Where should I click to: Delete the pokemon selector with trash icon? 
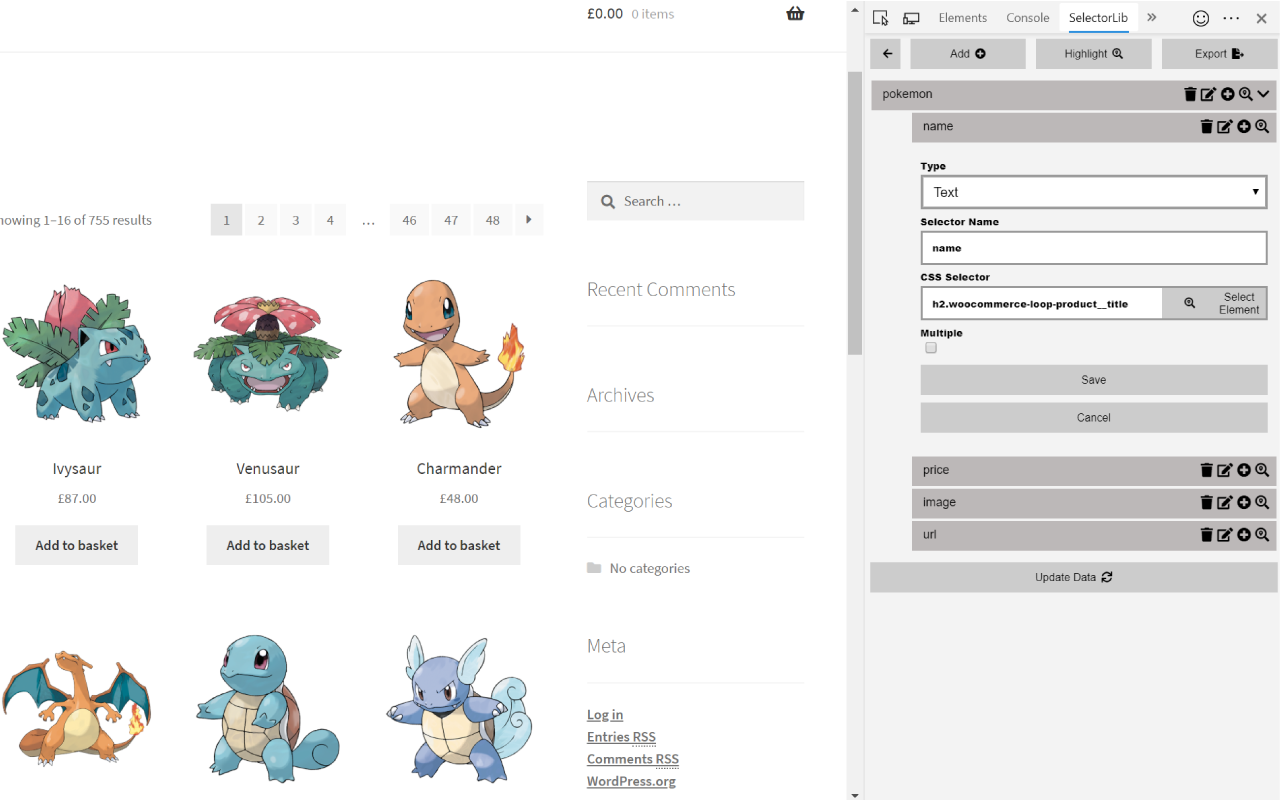click(x=1190, y=94)
